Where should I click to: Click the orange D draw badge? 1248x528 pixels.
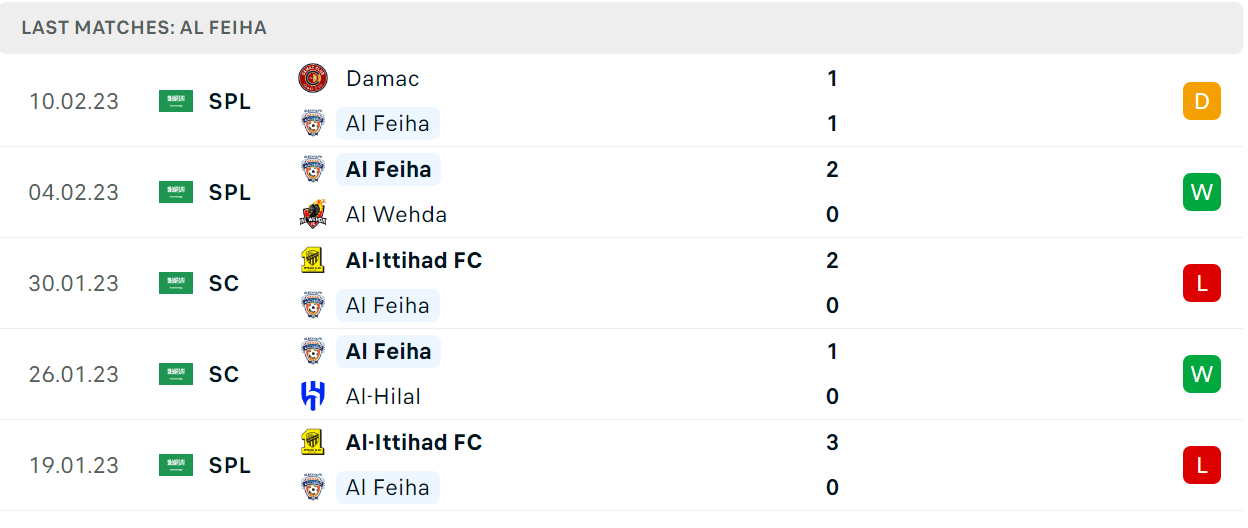(x=1202, y=101)
